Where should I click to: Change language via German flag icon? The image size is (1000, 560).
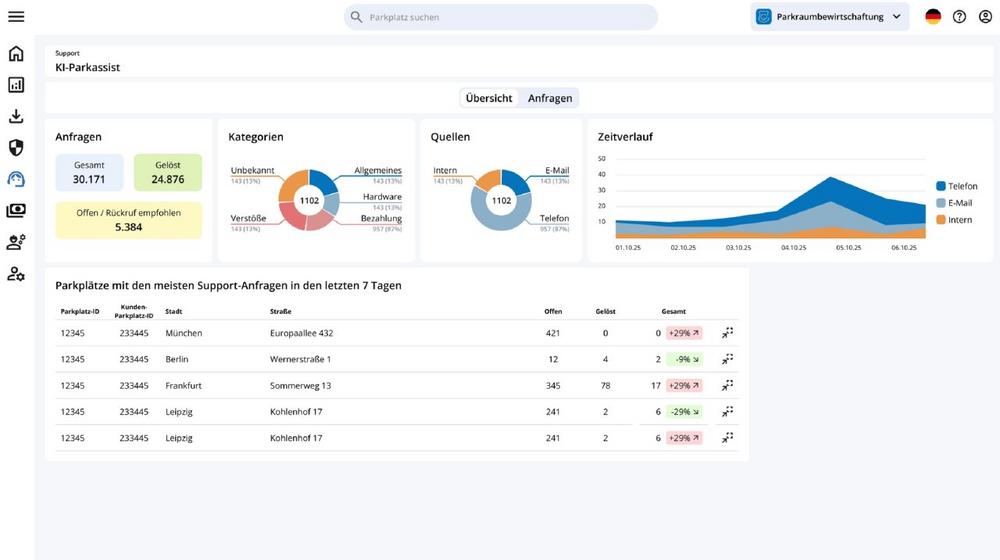(x=933, y=17)
